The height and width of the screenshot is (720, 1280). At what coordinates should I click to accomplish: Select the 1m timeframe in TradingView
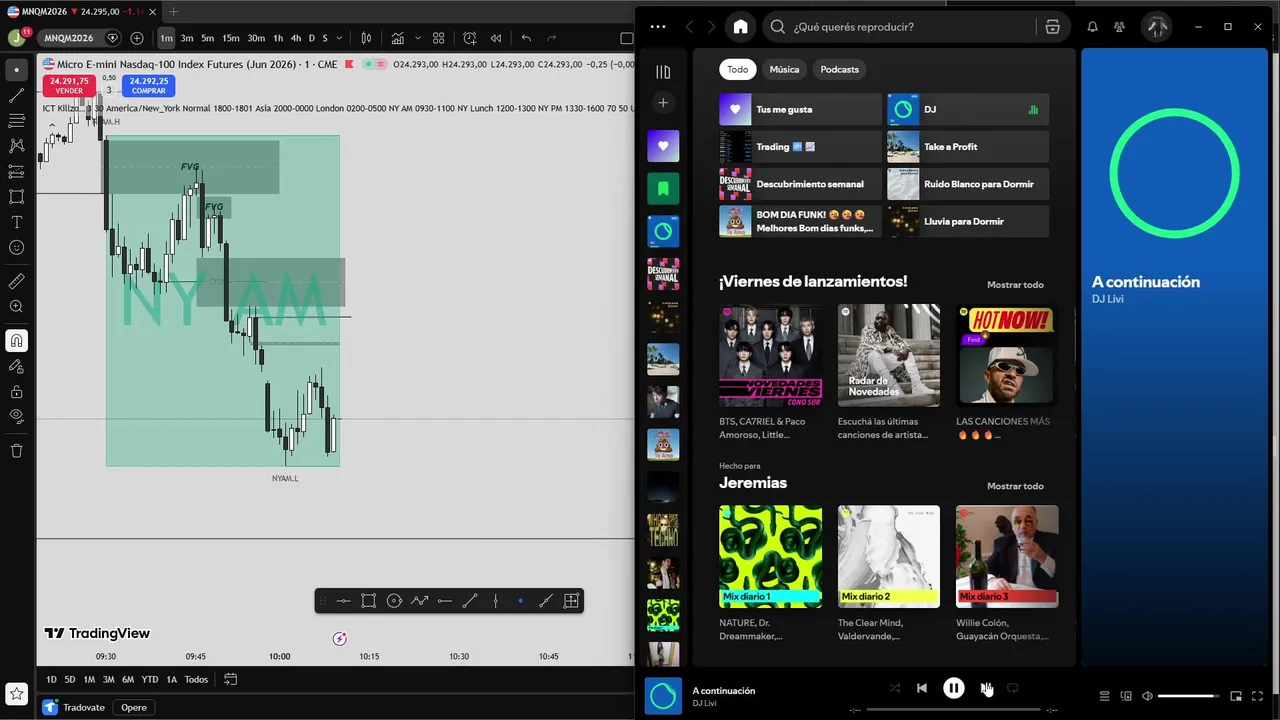[166, 38]
